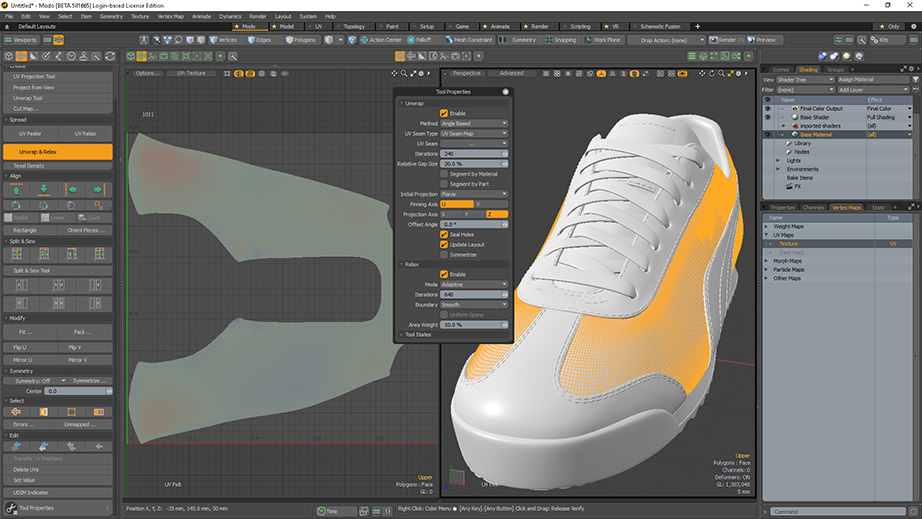Open the Symmetry: Off dropdown

[x=35, y=381]
